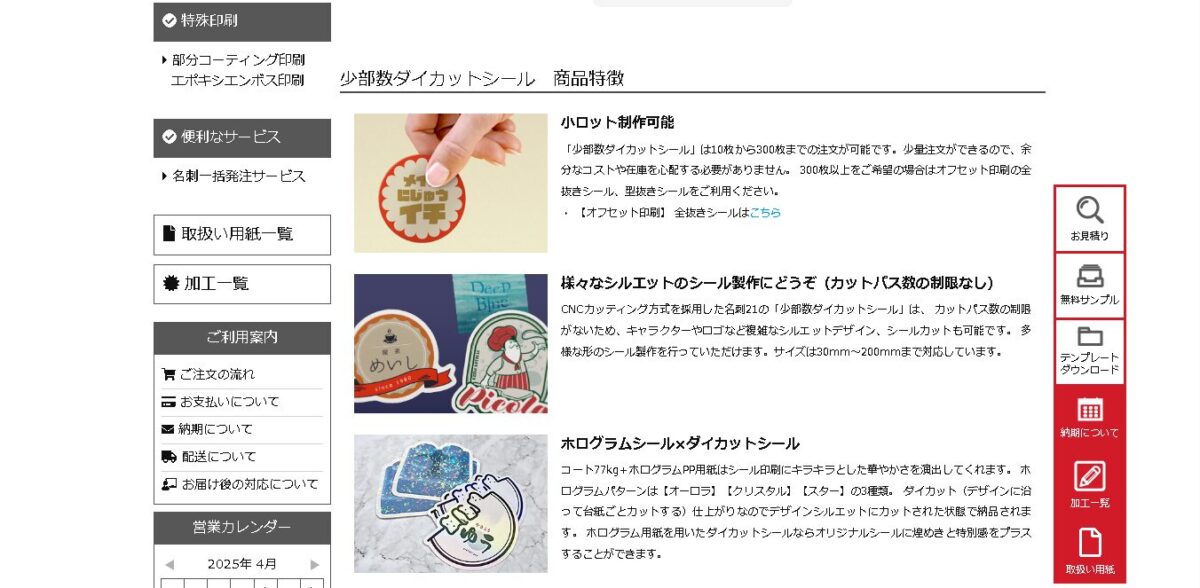Open 部分コーティング印刷 link
This screenshot has height=588, width=1200.
coord(238,60)
